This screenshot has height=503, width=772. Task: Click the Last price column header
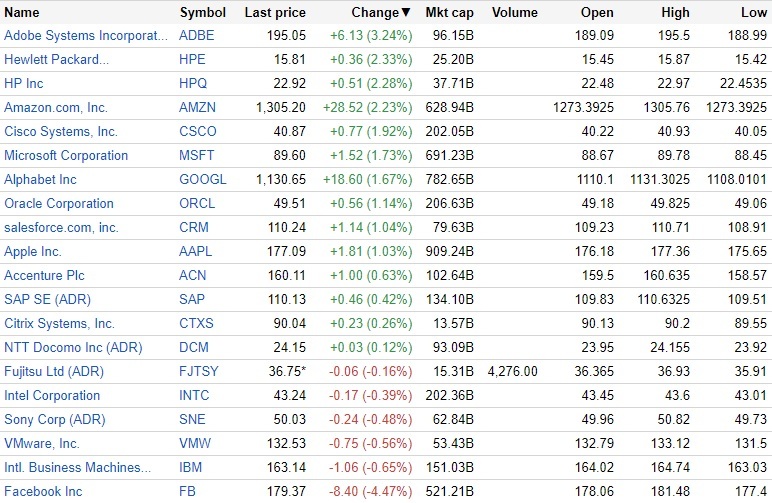pyautogui.click(x=275, y=13)
